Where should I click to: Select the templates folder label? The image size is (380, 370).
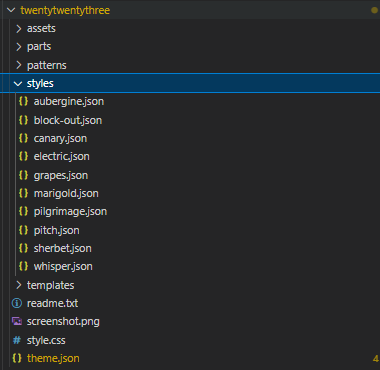point(51,286)
